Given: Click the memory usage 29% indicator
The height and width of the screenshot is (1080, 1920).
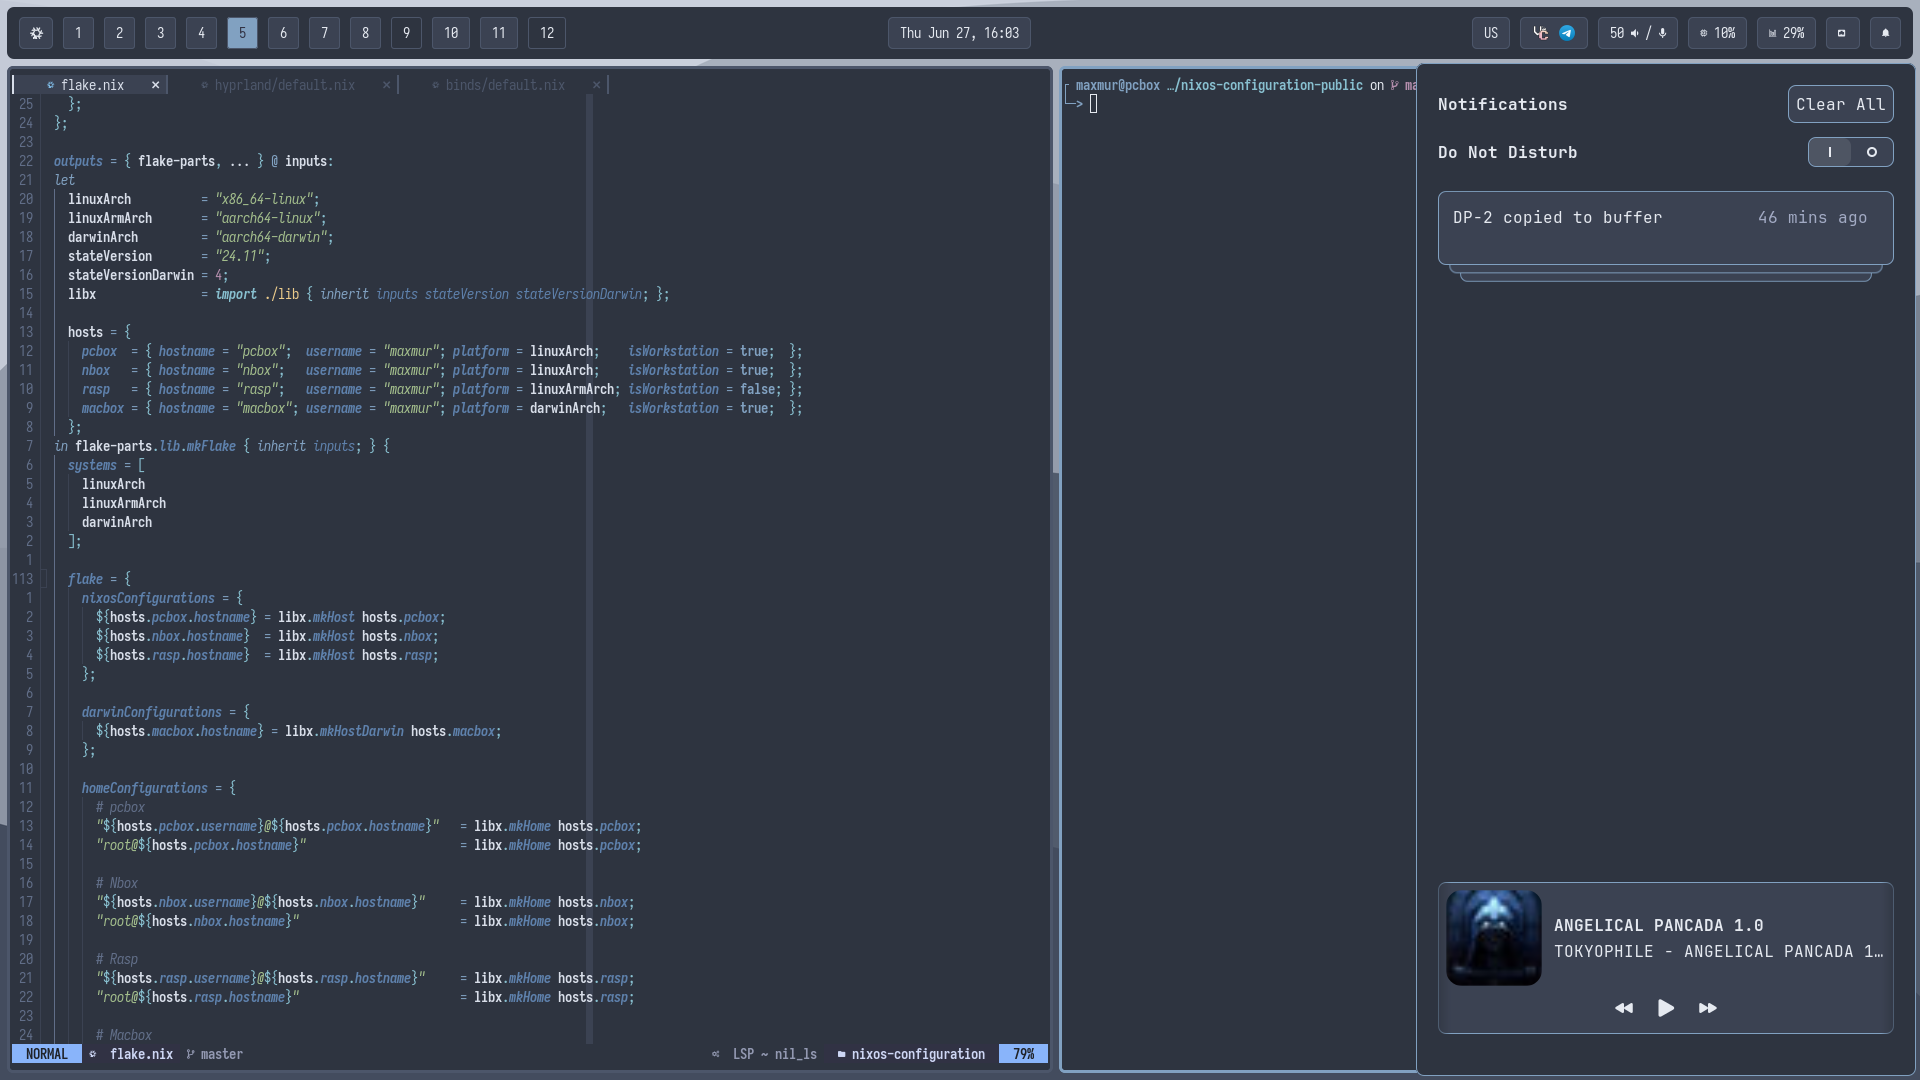Looking at the screenshot, I should tap(1786, 33).
